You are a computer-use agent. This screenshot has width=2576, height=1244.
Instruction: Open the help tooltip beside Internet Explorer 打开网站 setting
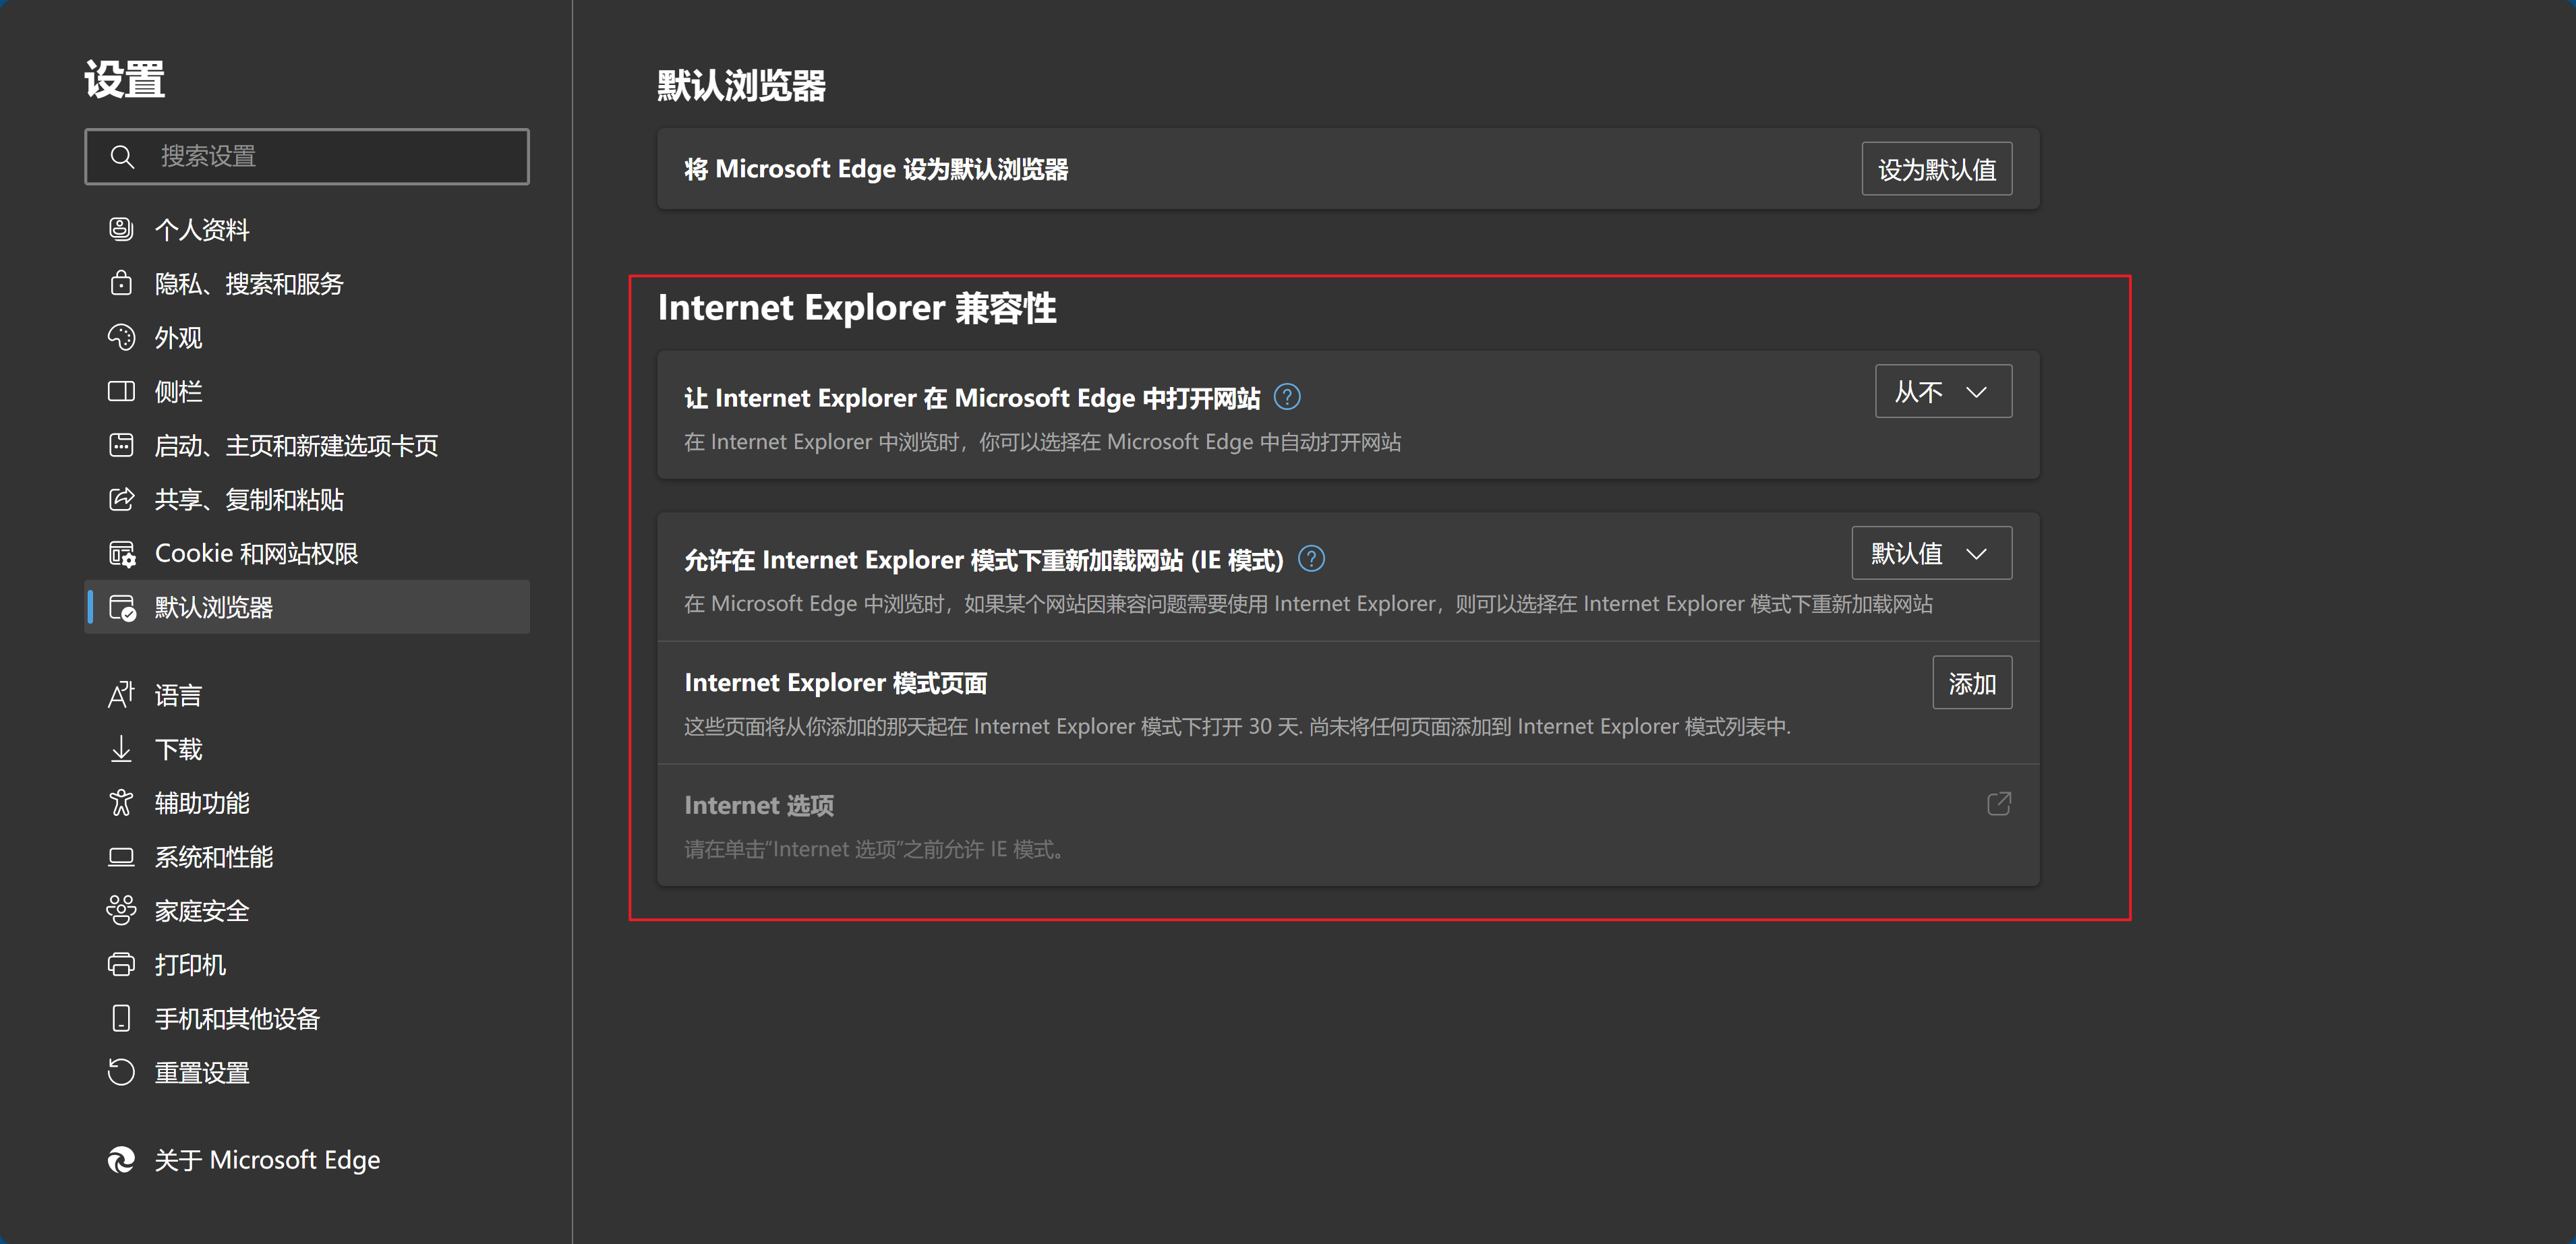click(1288, 396)
